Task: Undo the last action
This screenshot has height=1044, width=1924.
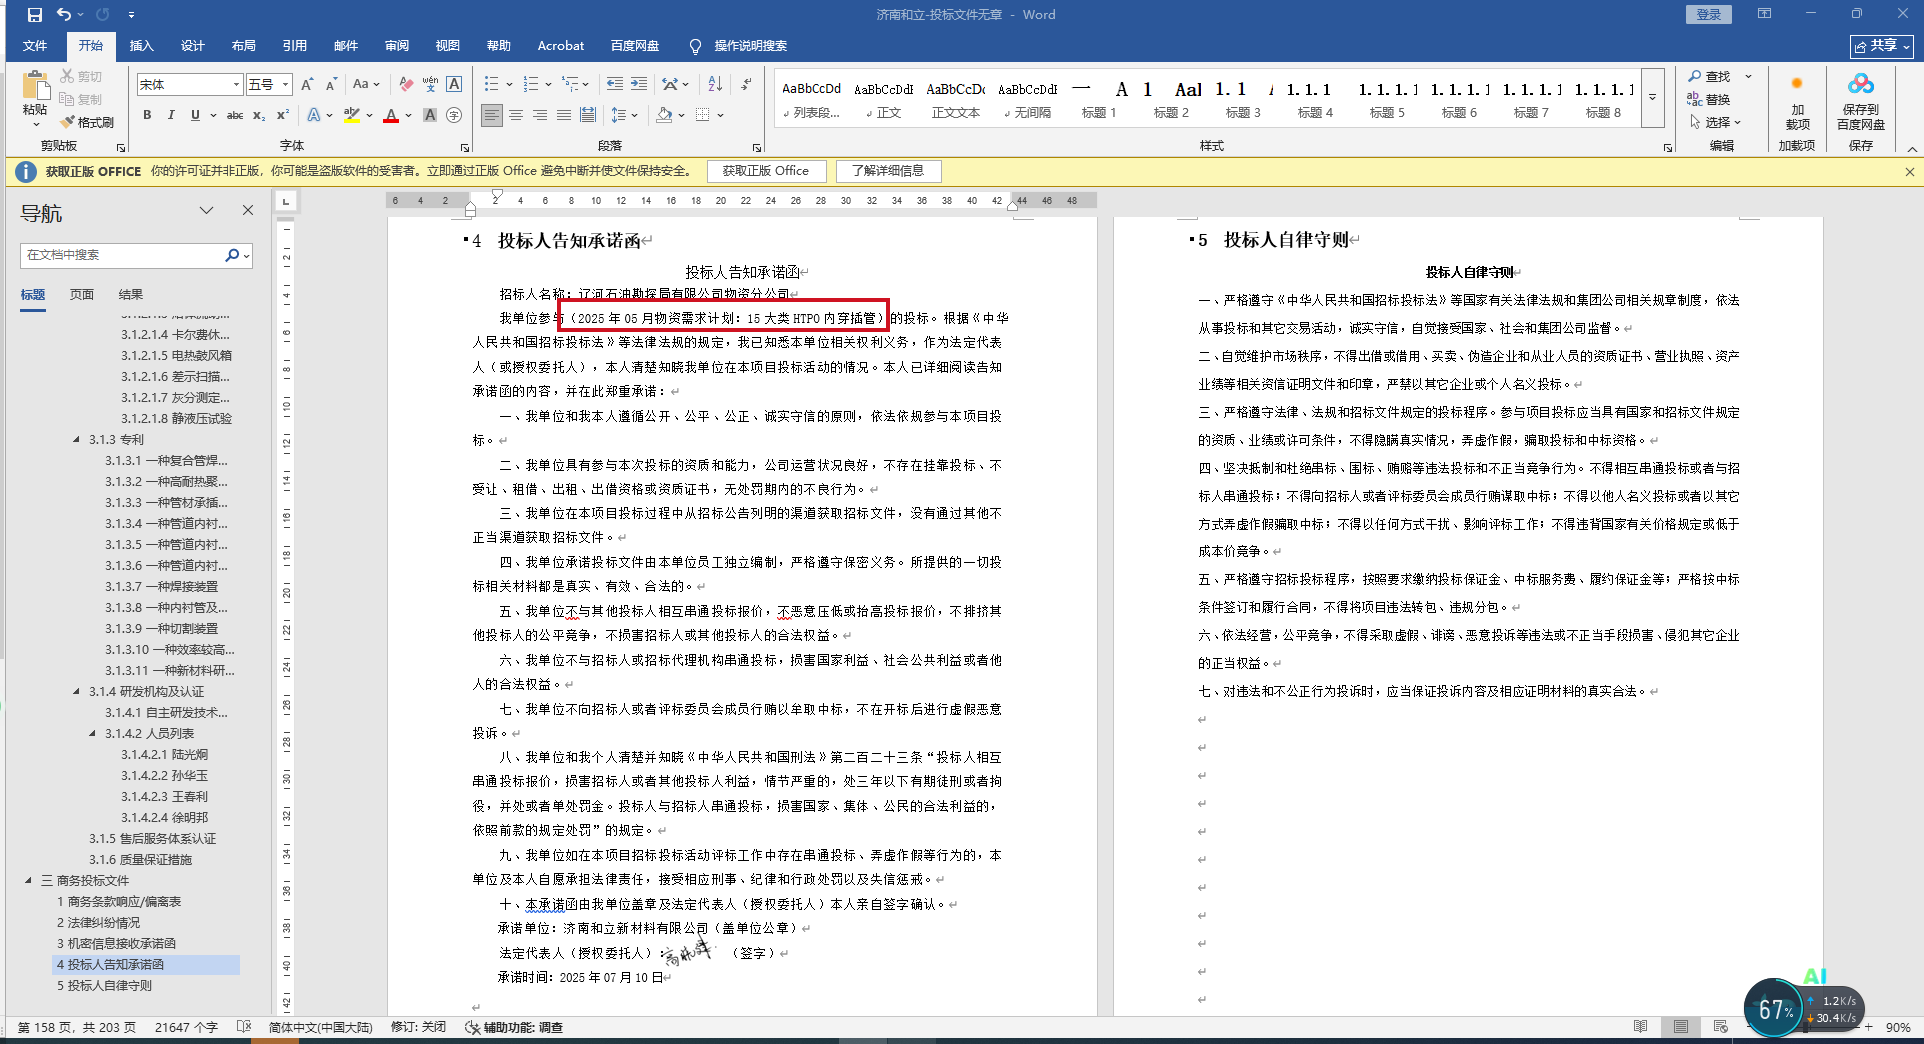Action: (x=64, y=15)
